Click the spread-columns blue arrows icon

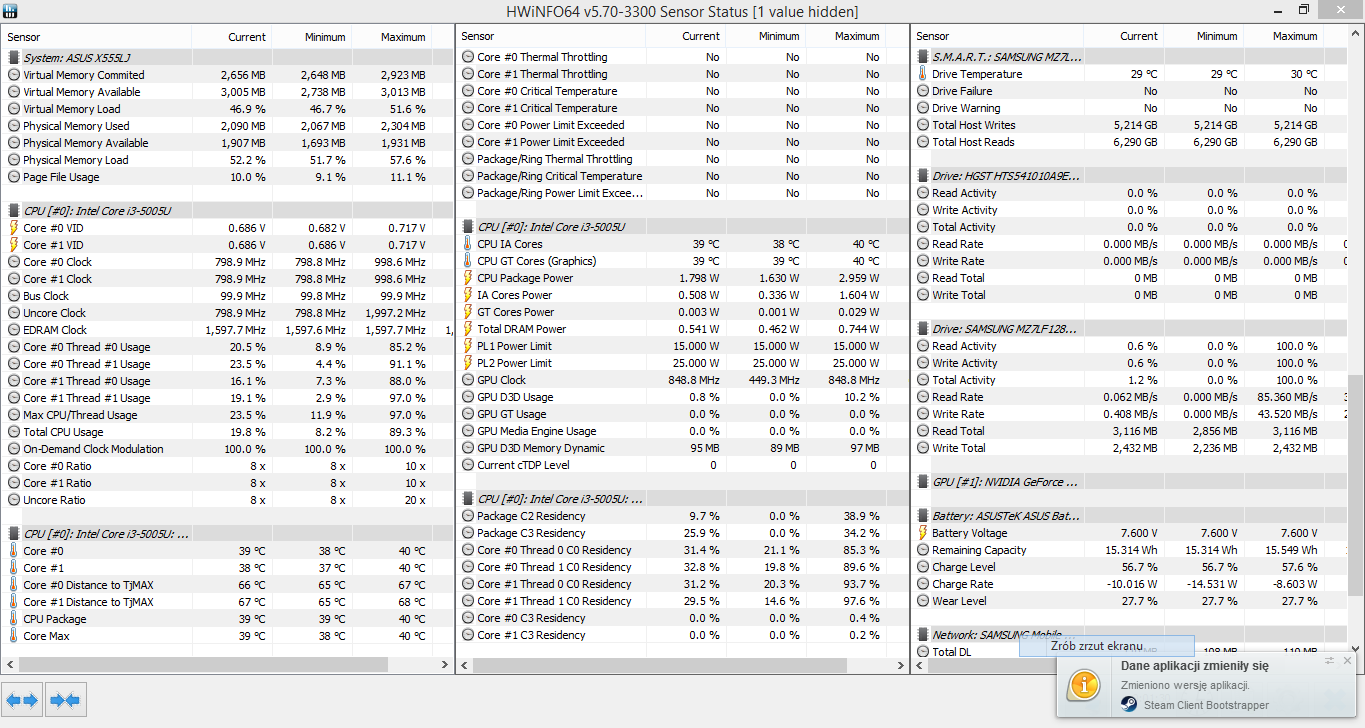pos(22,700)
